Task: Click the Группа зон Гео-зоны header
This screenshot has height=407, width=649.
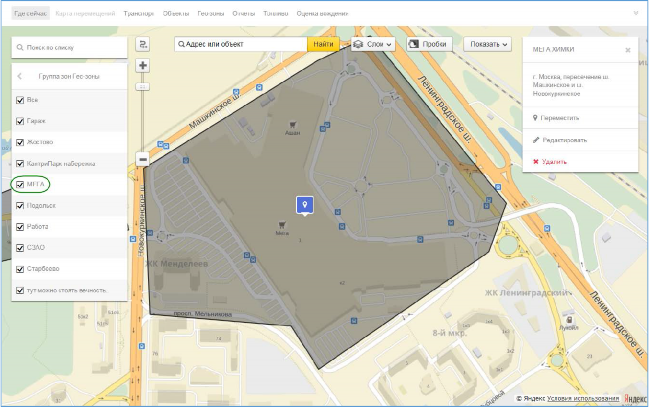Action: pos(69,76)
